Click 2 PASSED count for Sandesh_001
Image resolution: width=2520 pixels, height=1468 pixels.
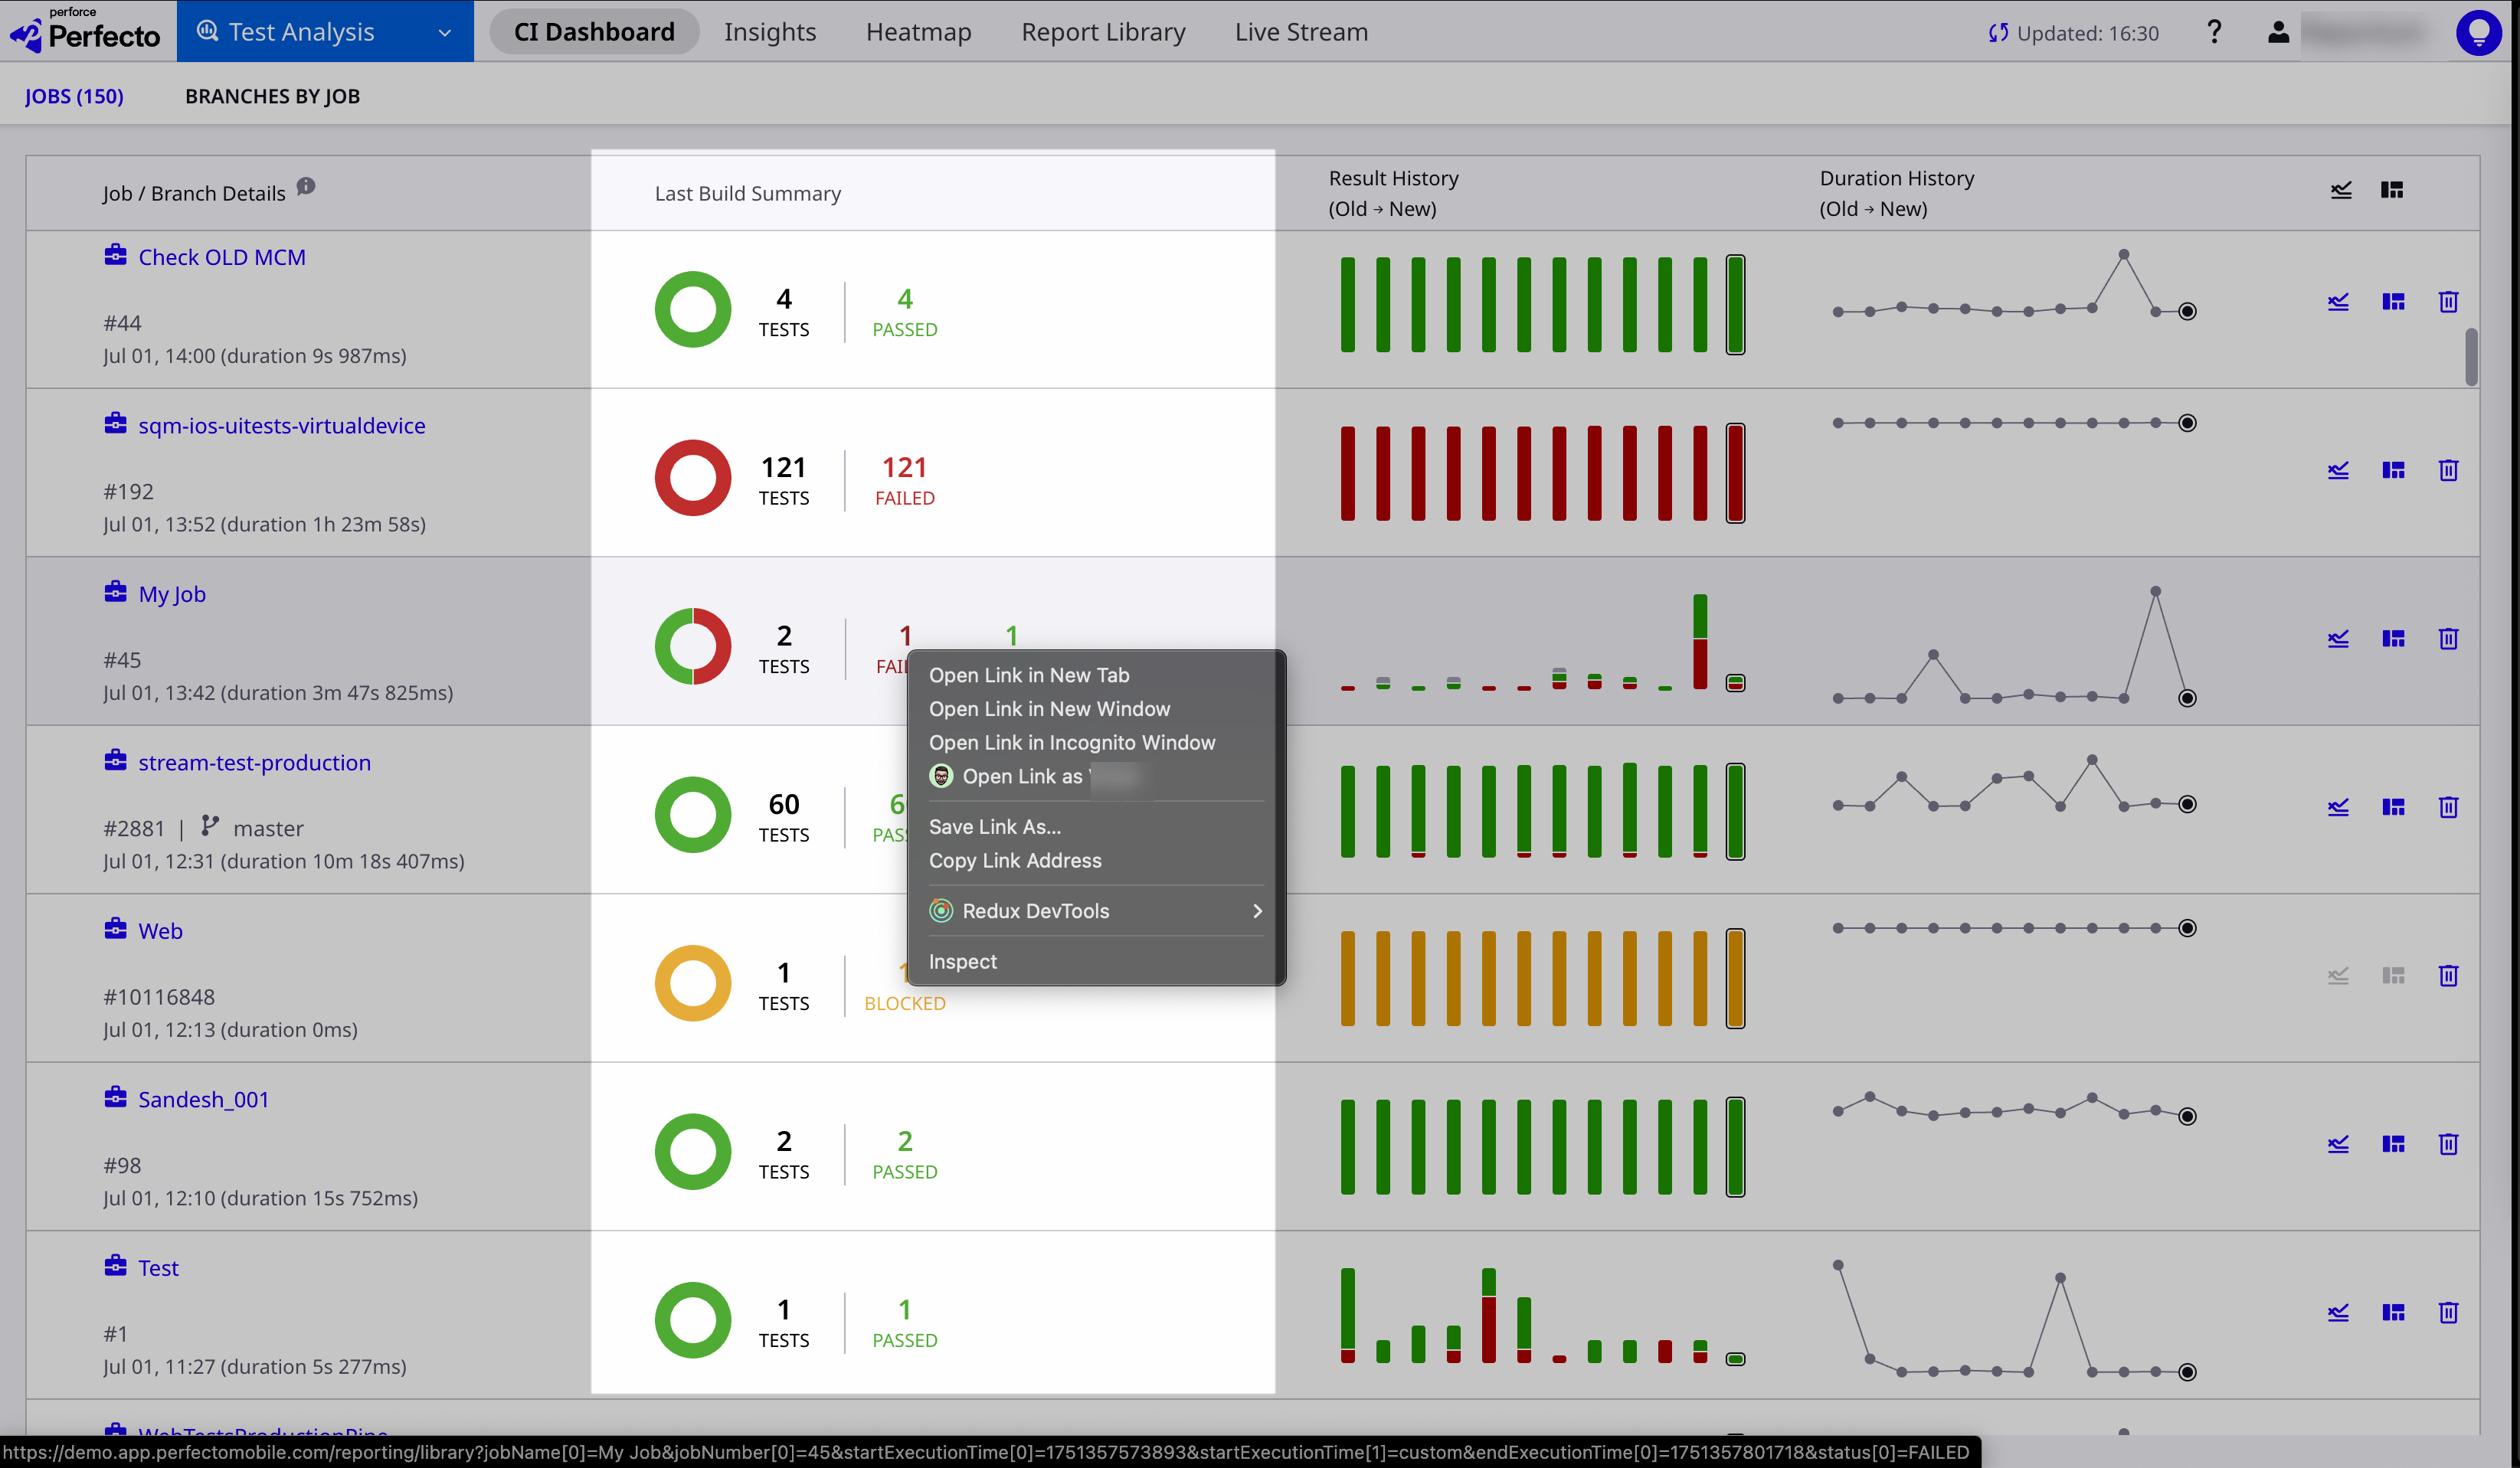click(905, 1154)
